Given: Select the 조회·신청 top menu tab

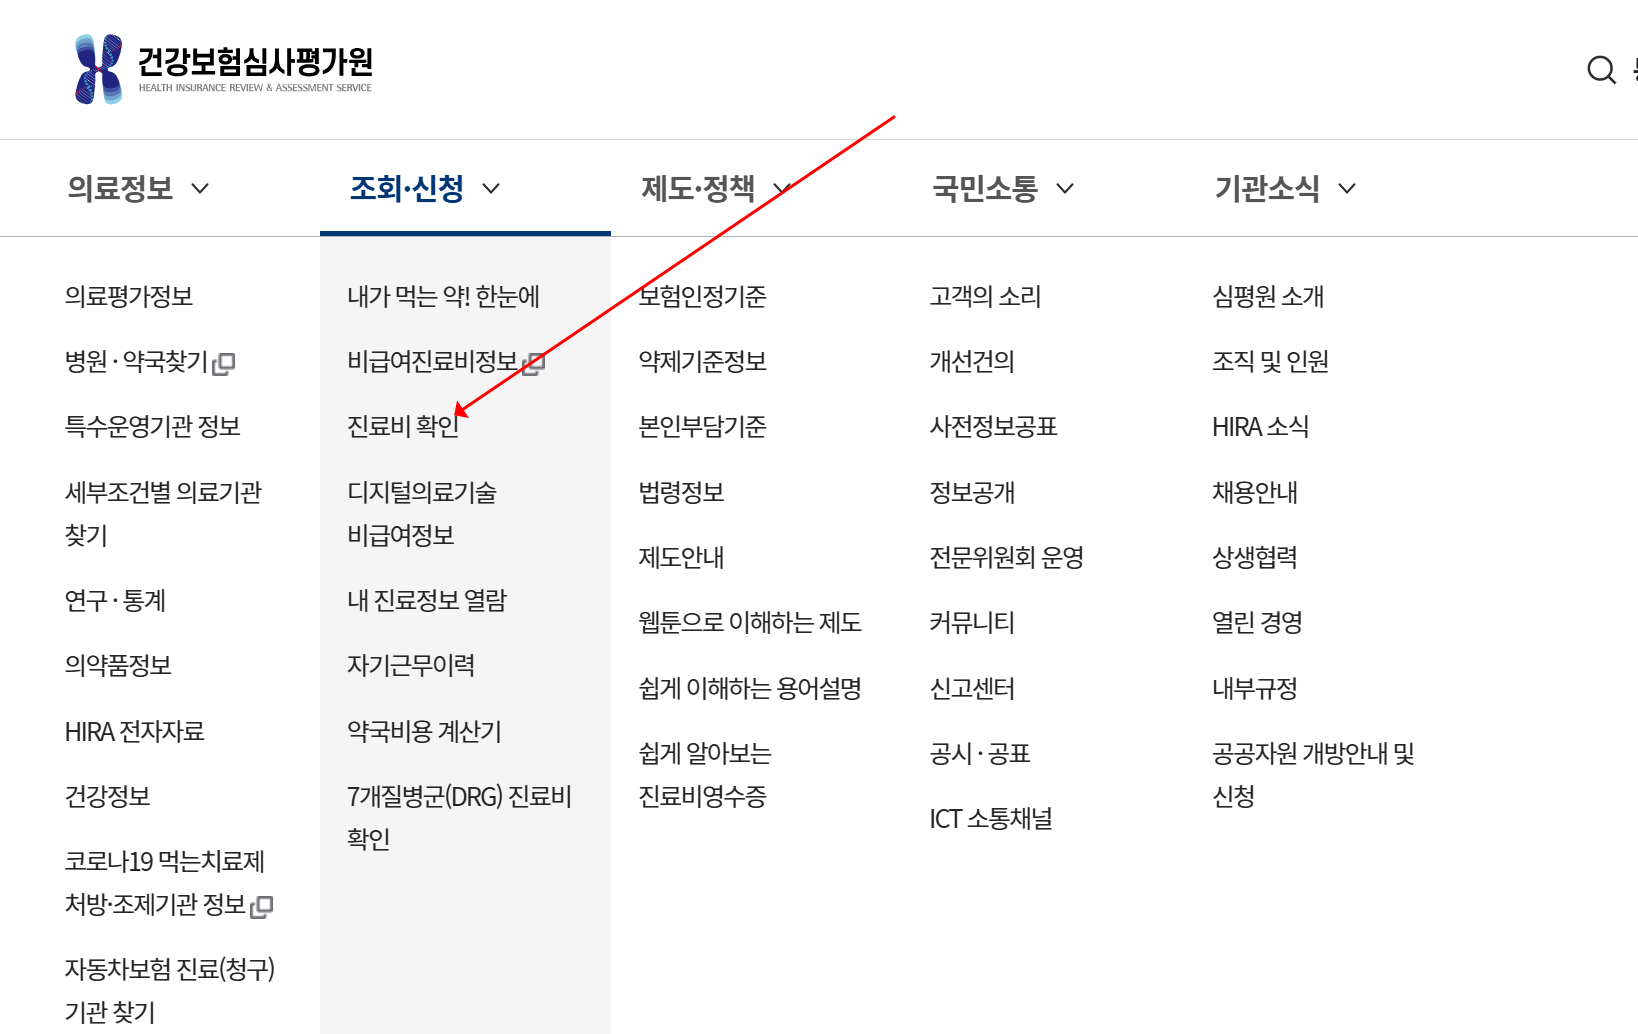Looking at the screenshot, I should [407, 189].
